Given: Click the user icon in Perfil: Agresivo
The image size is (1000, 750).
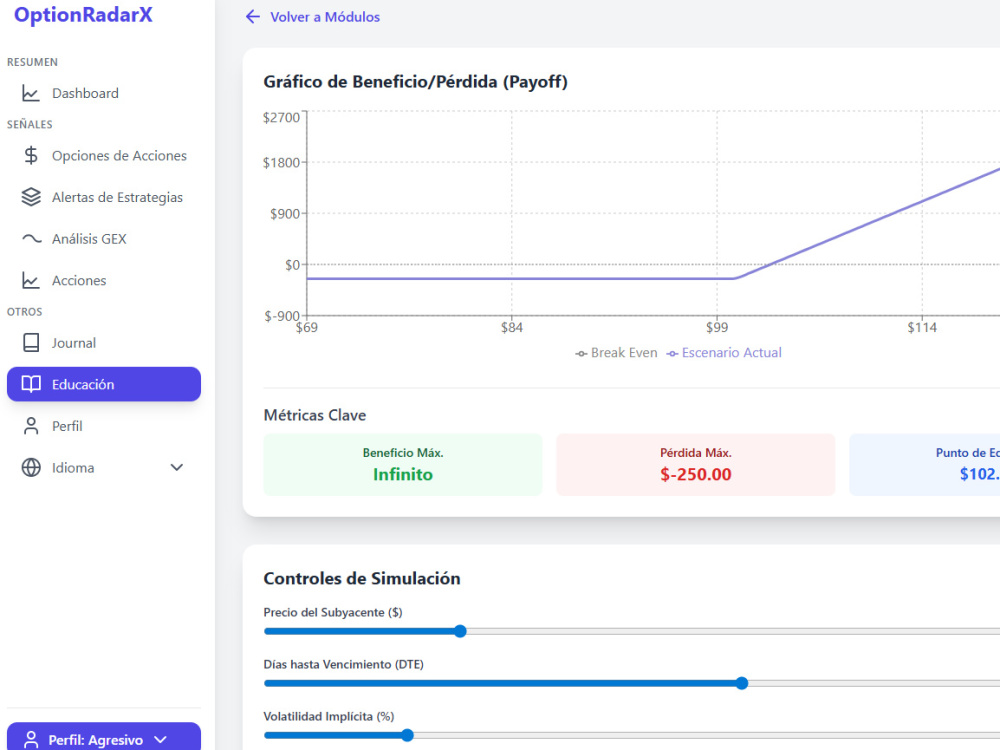Looking at the screenshot, I should click(x=31, y=740).
